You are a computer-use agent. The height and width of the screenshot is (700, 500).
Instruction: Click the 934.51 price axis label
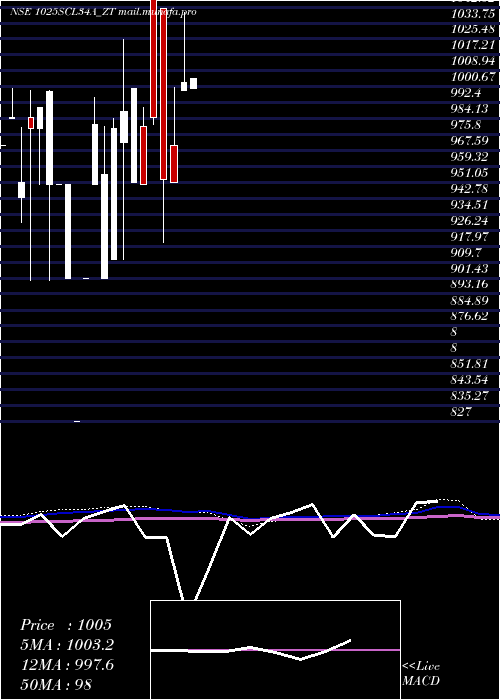pos(469,204)
